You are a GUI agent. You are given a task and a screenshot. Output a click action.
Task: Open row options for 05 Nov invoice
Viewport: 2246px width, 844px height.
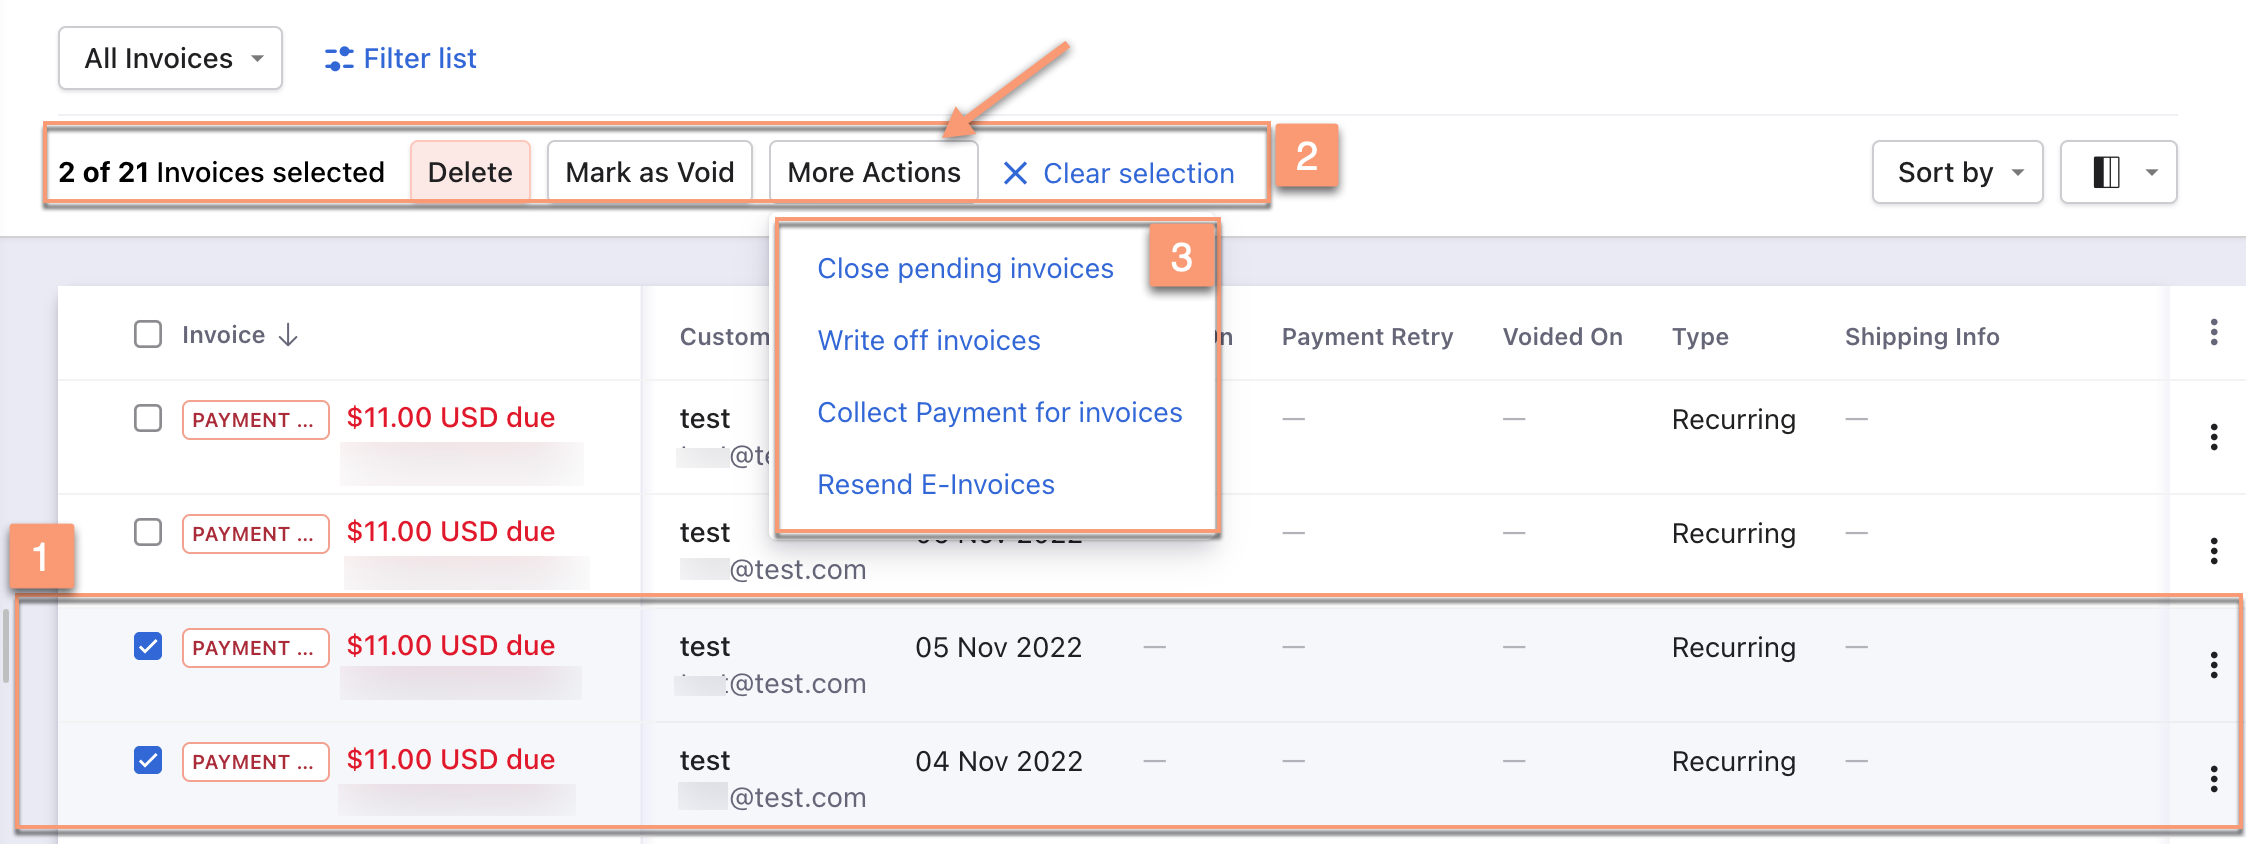point(2214,665)
